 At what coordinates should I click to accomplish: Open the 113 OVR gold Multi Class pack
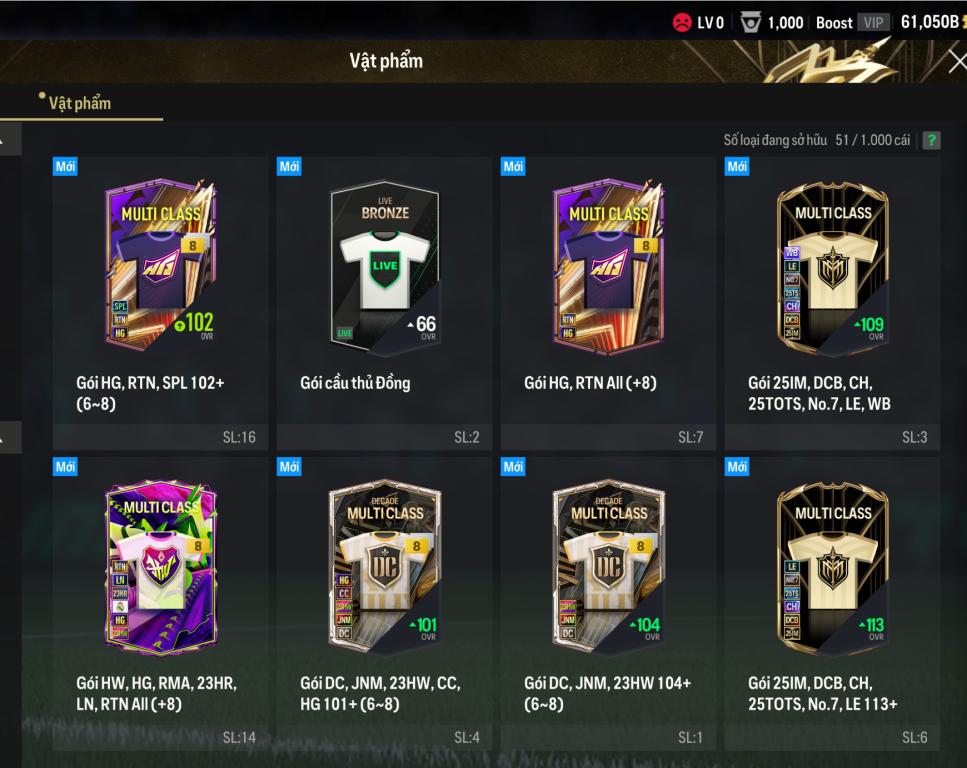point(833,568)
